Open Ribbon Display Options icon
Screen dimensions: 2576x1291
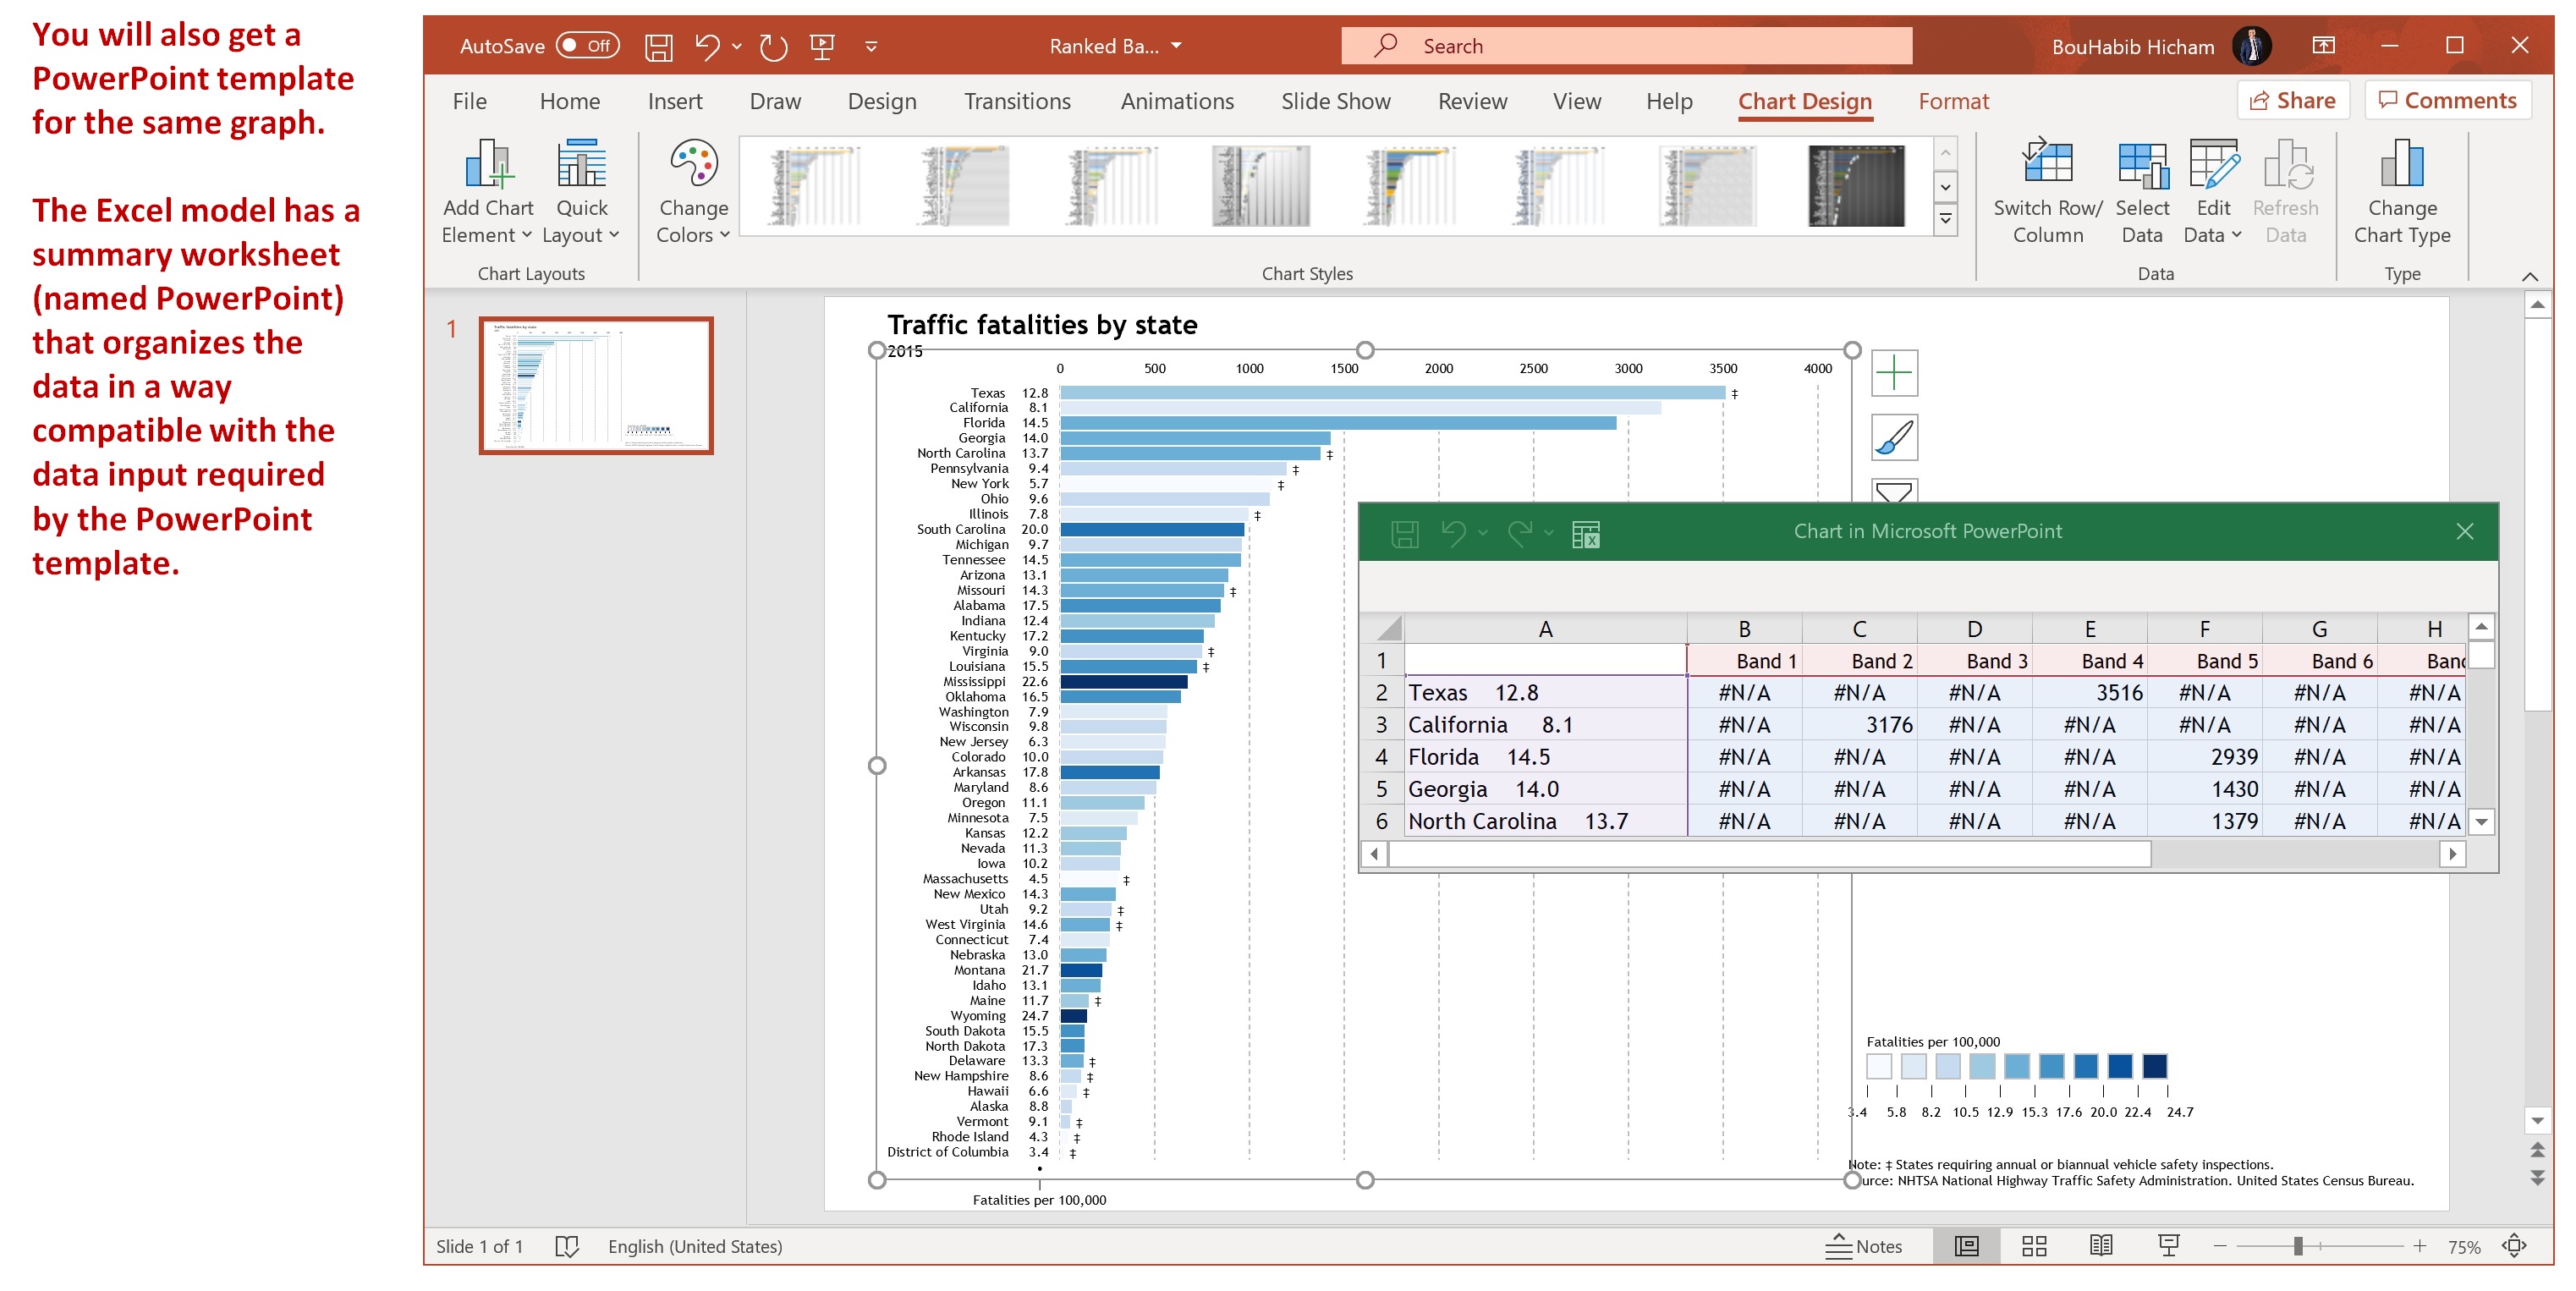2323,45
